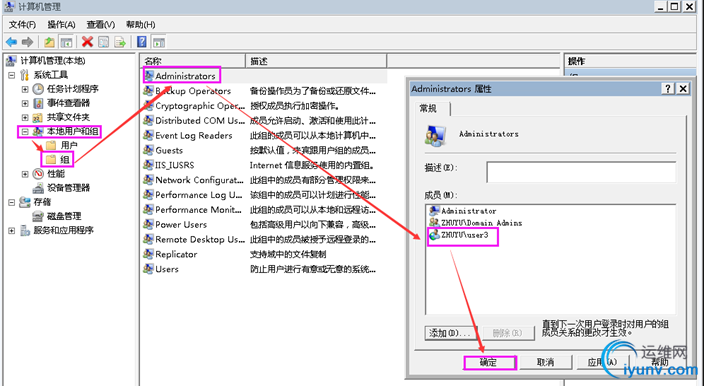Close the Administrators properties dialog
Viewport: 704px width, 386px height.
point(682,89)
